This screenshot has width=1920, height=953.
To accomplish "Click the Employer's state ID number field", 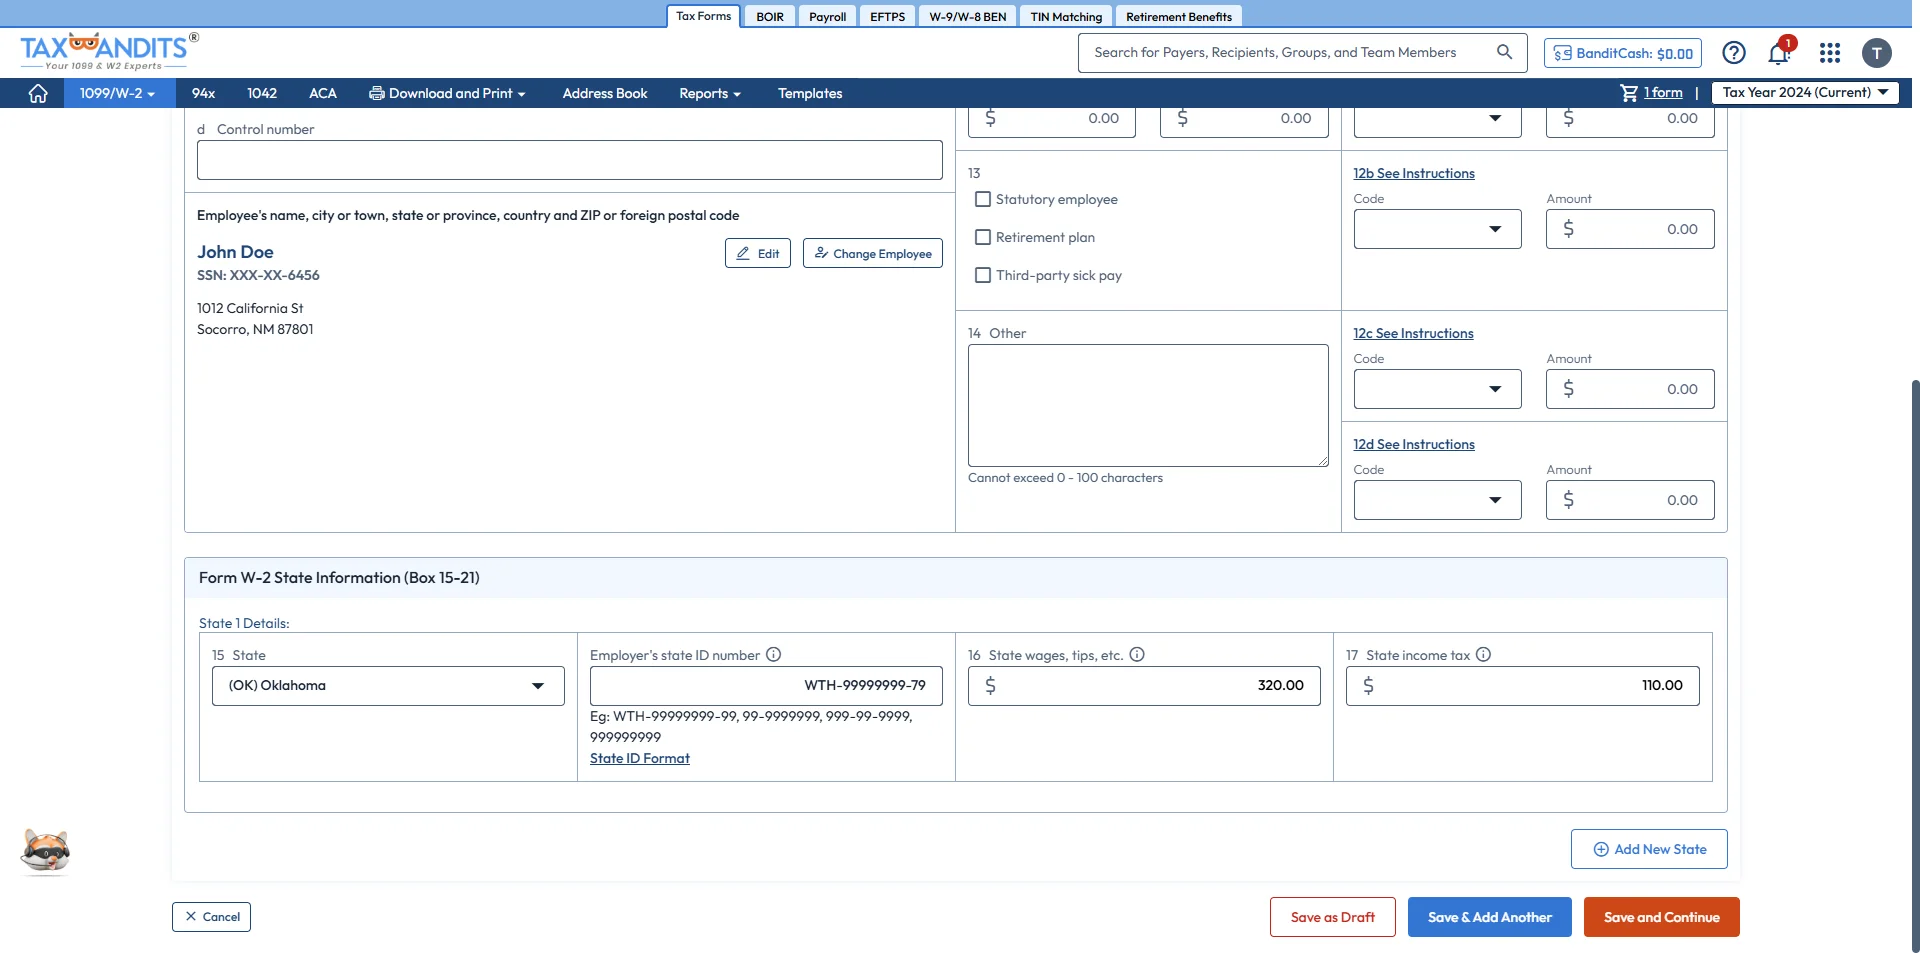I will click(766, 686).
